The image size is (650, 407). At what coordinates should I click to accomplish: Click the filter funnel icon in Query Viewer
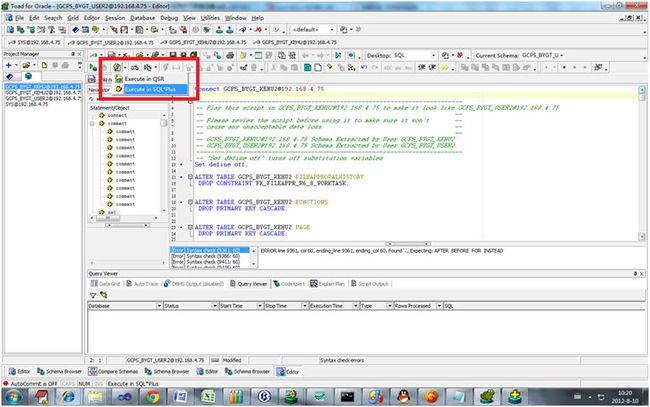tap(93, 295)
